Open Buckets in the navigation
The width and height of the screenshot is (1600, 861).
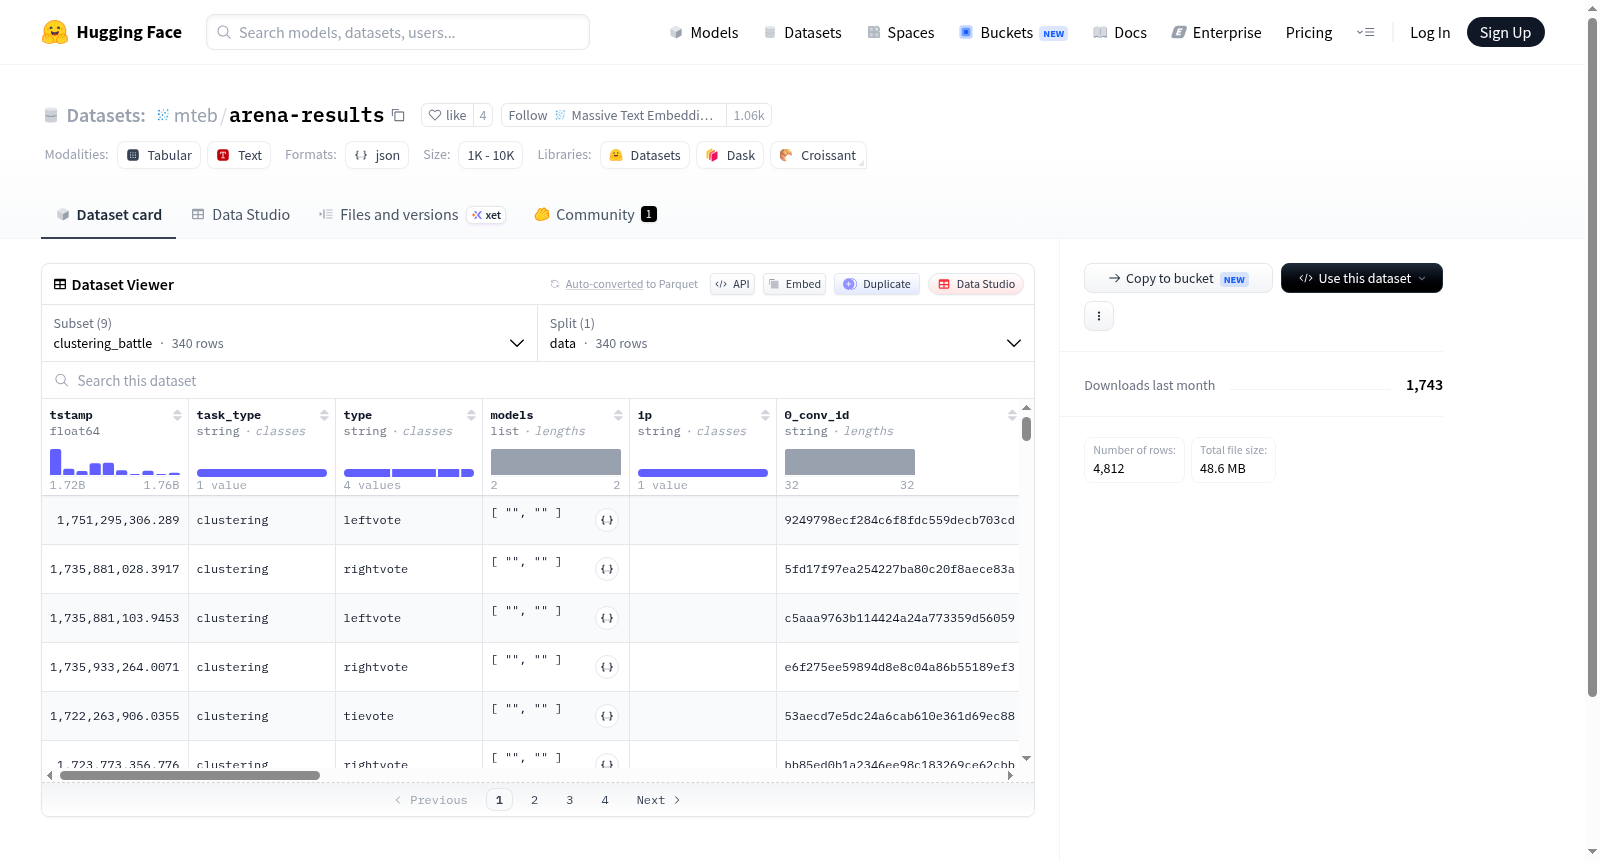tap(1013, 33)
